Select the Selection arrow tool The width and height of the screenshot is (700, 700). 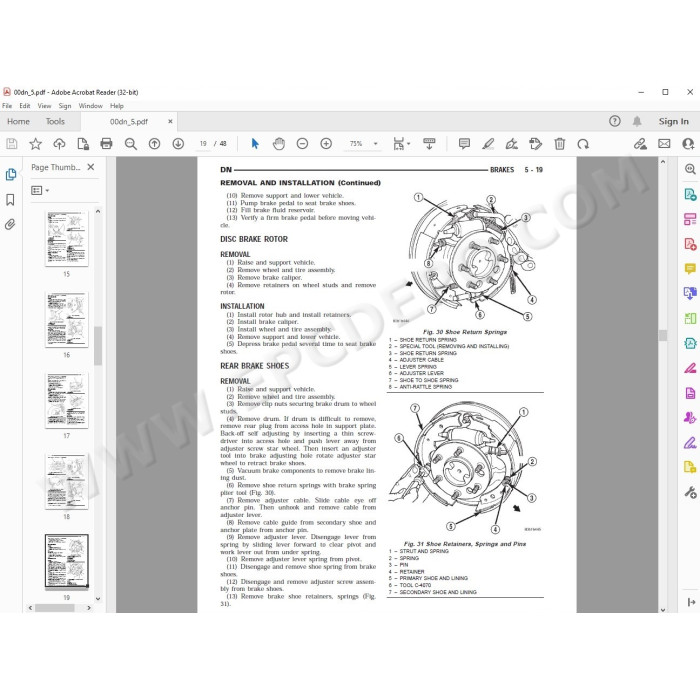(x=255, y=144)
